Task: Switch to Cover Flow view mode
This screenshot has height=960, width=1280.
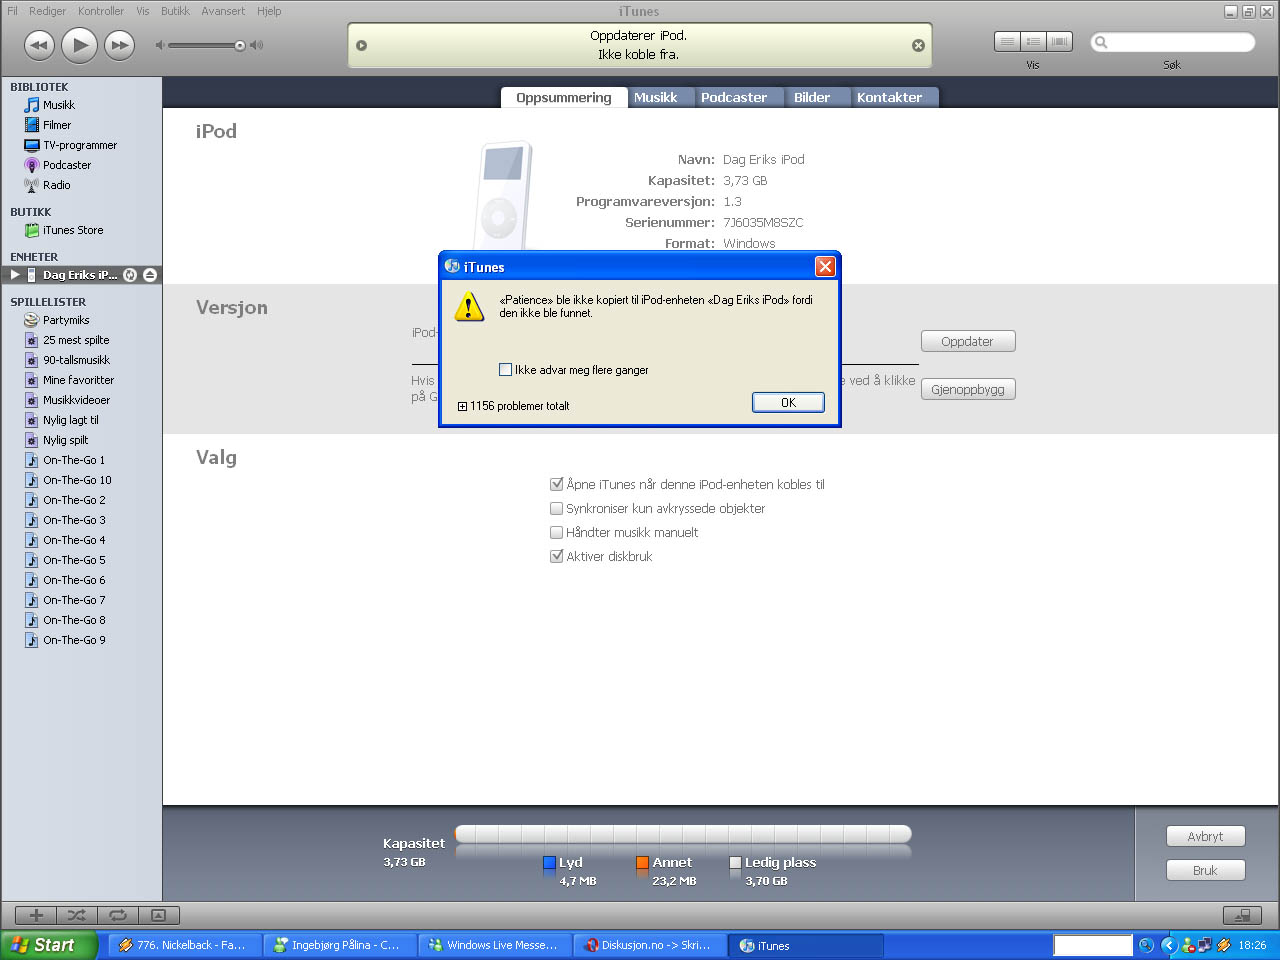Action: tap(1059, 41)
